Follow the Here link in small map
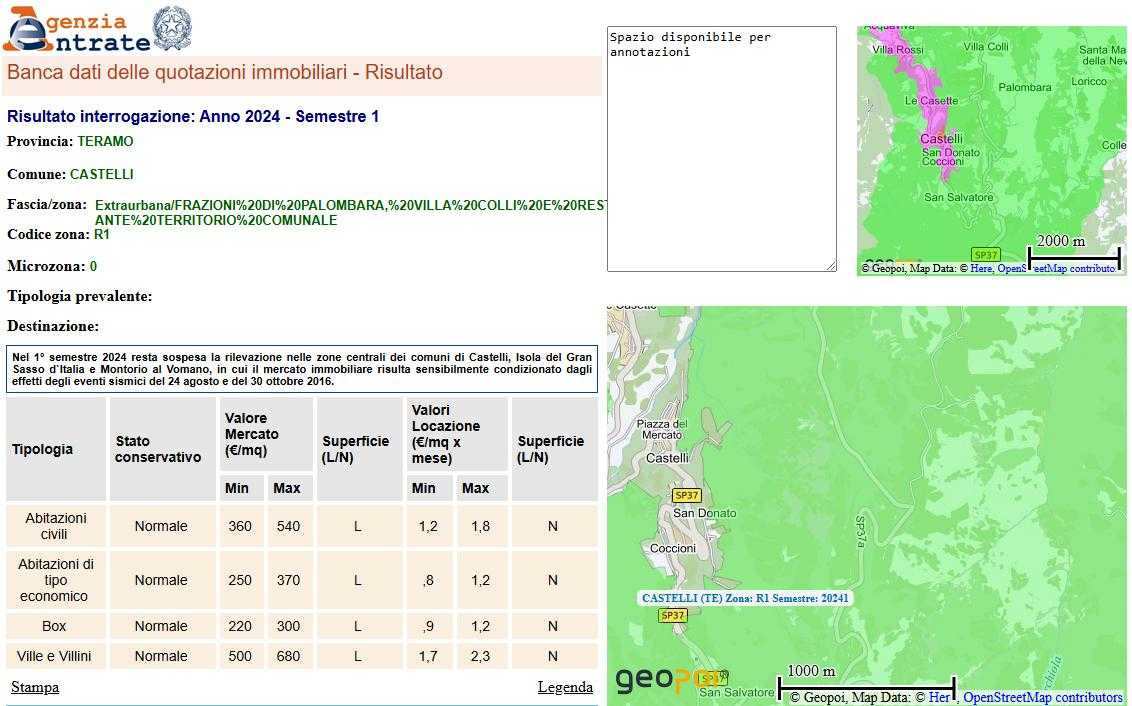Viewport: 1132px width, 706px height. point(981,268)
